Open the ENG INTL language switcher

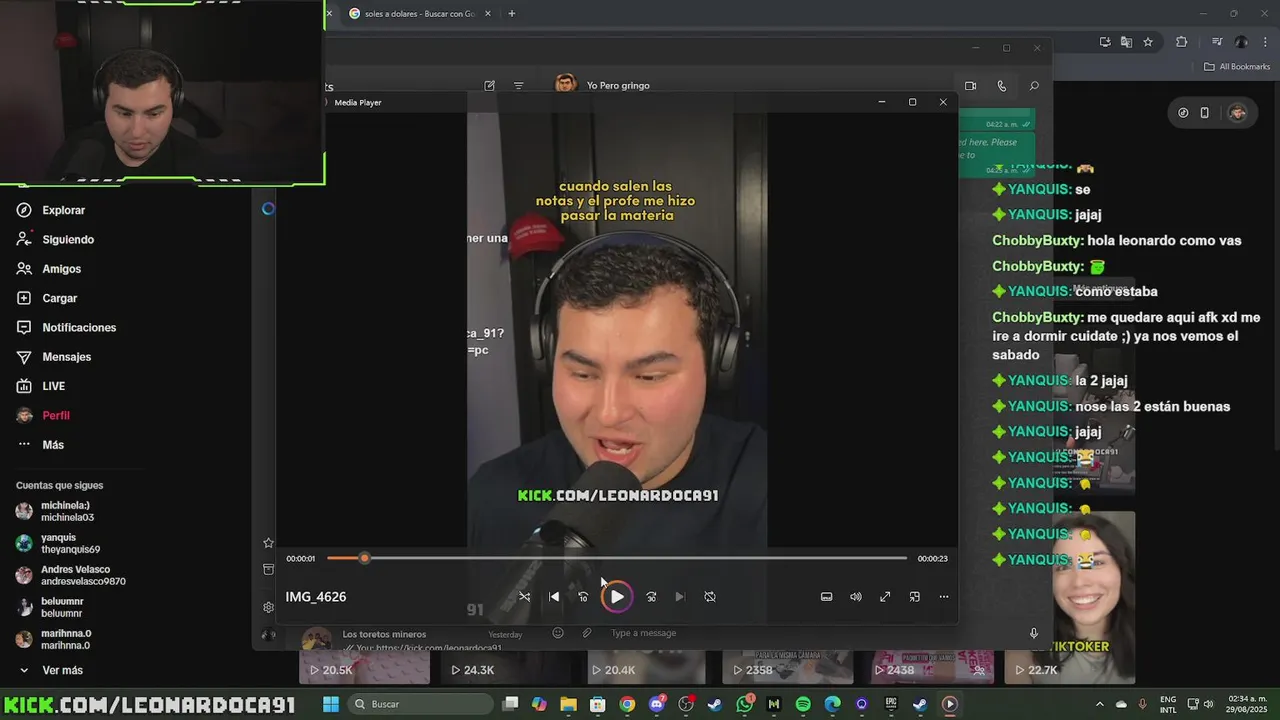[x=1168, y=704]
